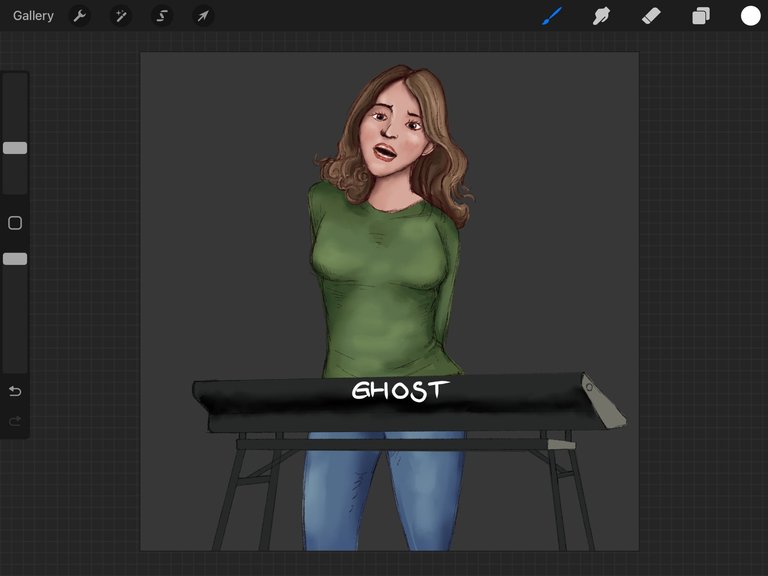
Task: Tap the square Modify button in the sidebar
Action: click(x=15, y=223)
